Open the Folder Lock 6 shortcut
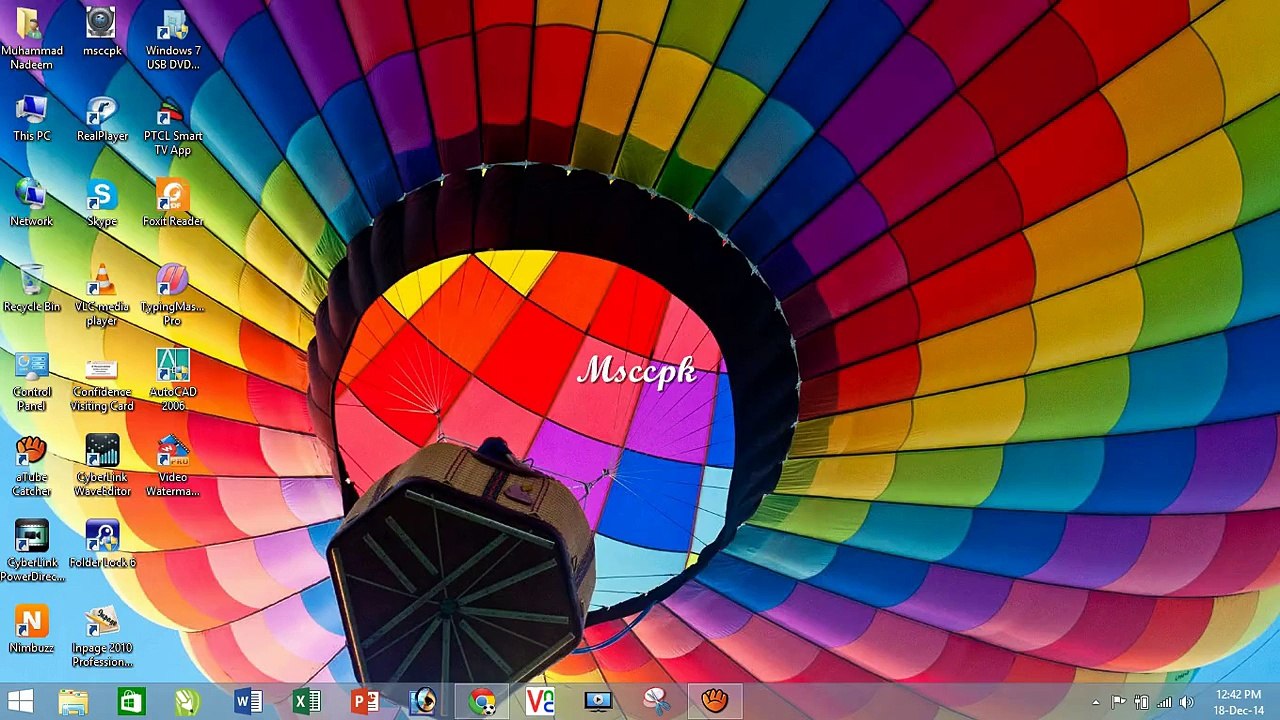Image resolution: width=1280 pixels, height=720 pixels. pyautogui.click(x=102, y=544)
